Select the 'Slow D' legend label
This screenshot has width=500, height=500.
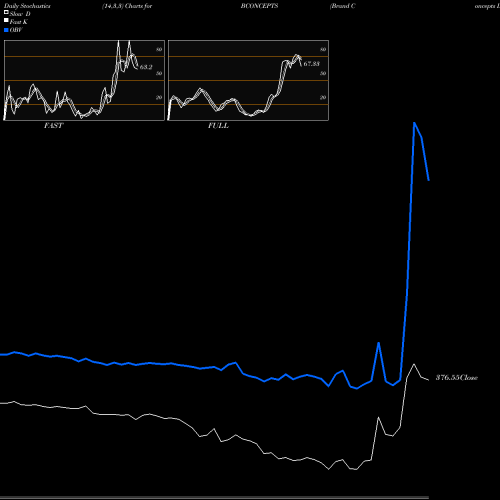20,14
